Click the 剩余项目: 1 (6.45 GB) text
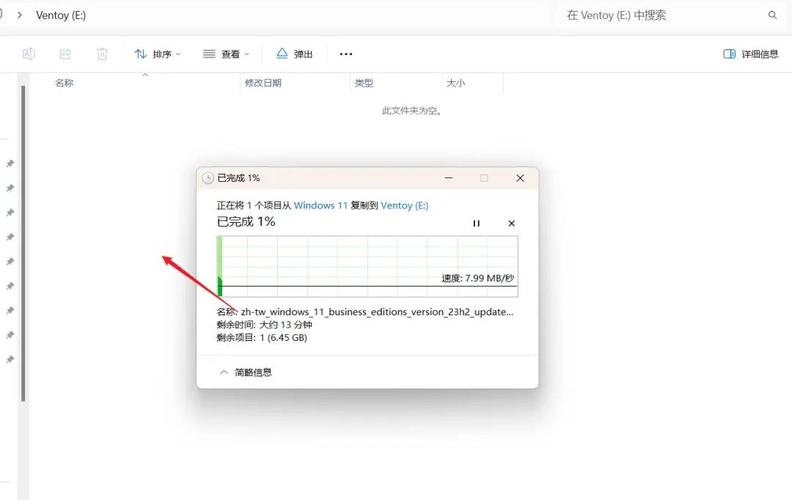 point(262,337)
